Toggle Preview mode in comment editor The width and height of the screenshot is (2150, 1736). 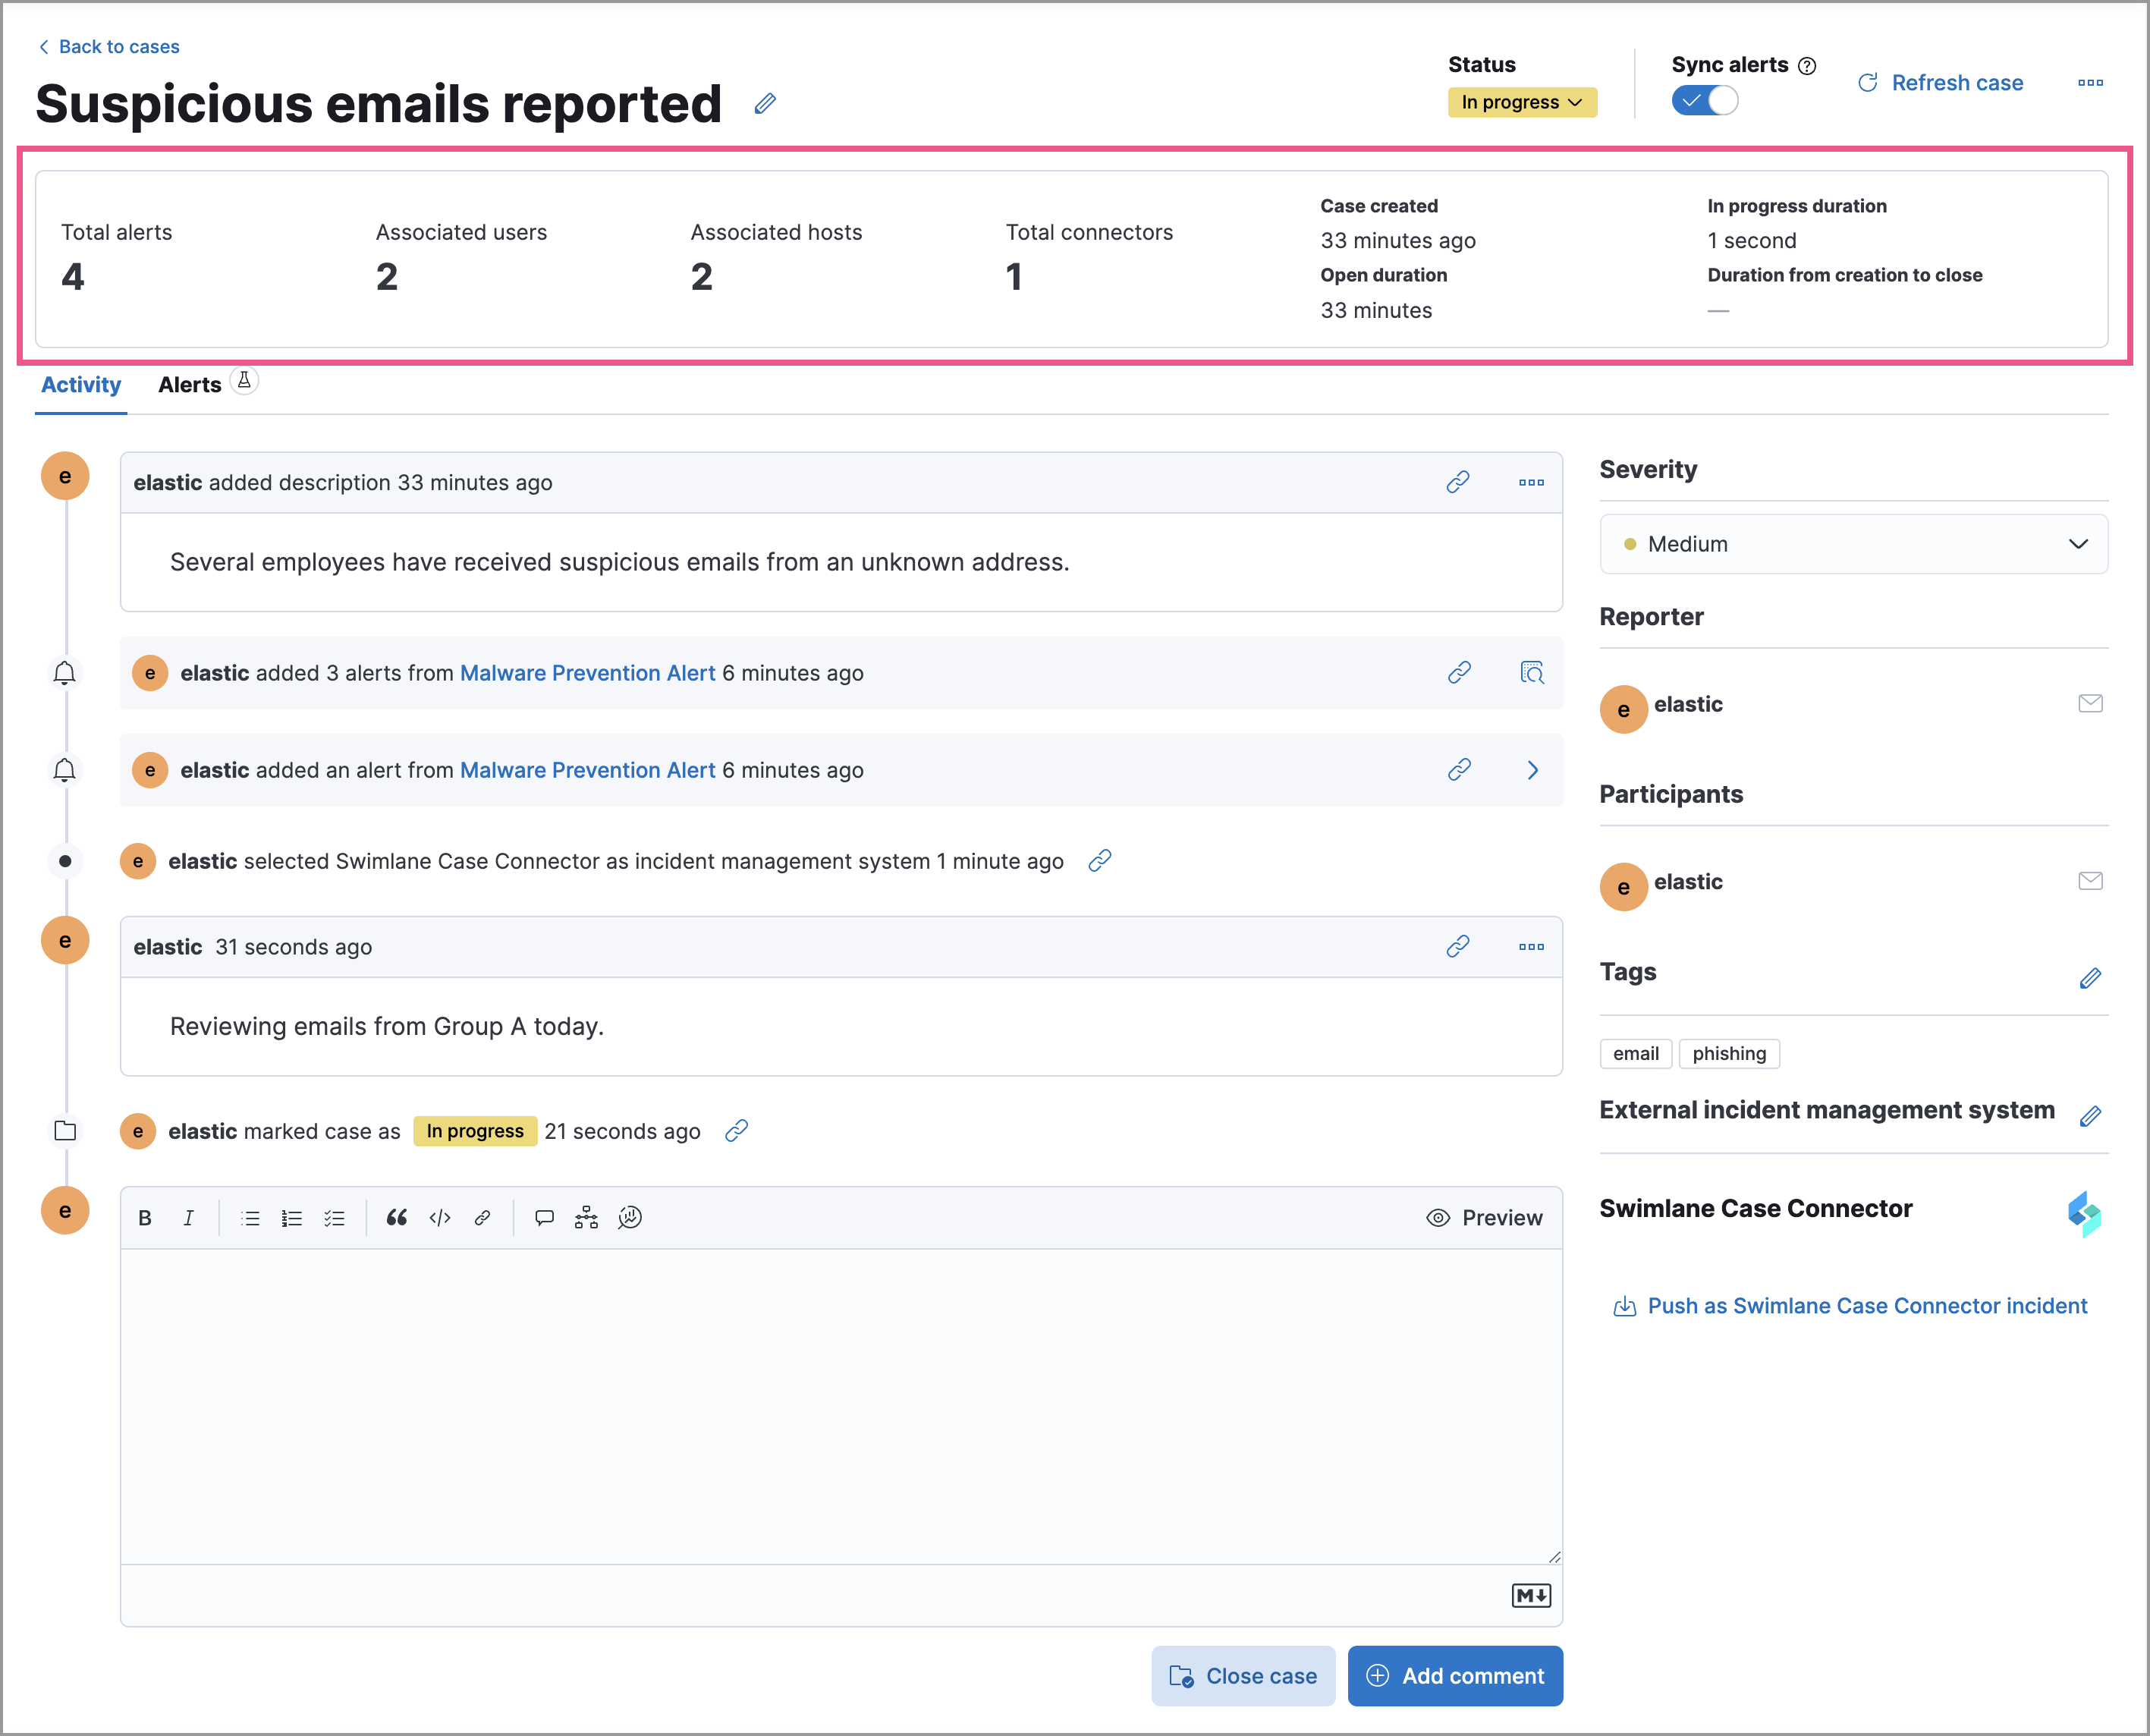point(1485,1218)
